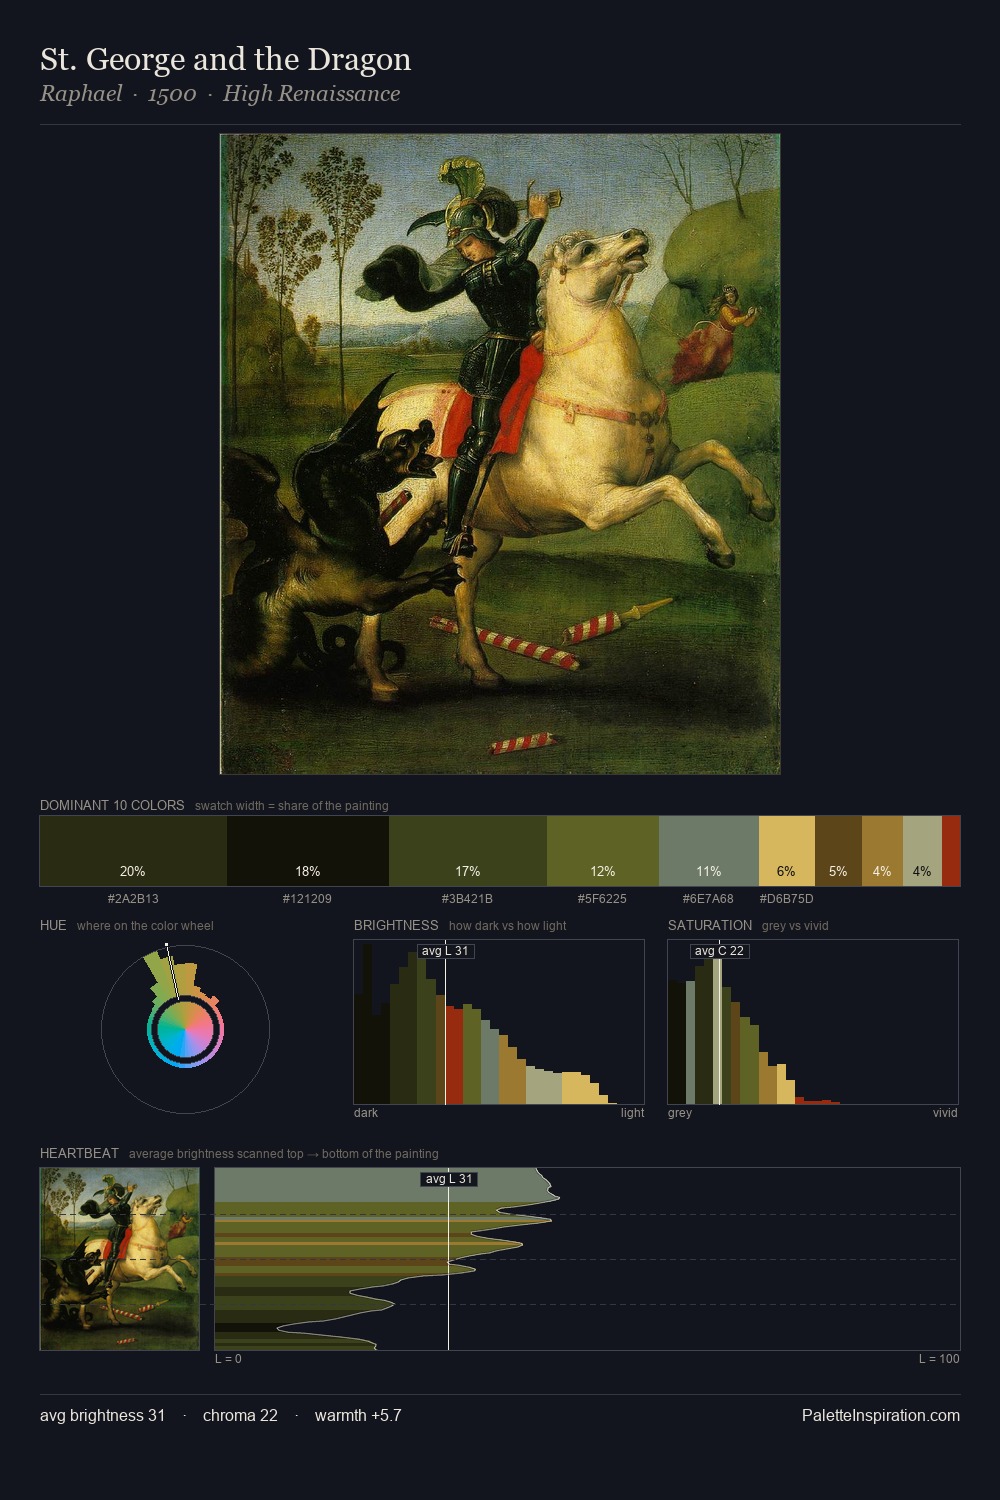1000x1500 pixels.
Task: Click the "BRIGHTNESS" section heading
Action: pos(396,925)
